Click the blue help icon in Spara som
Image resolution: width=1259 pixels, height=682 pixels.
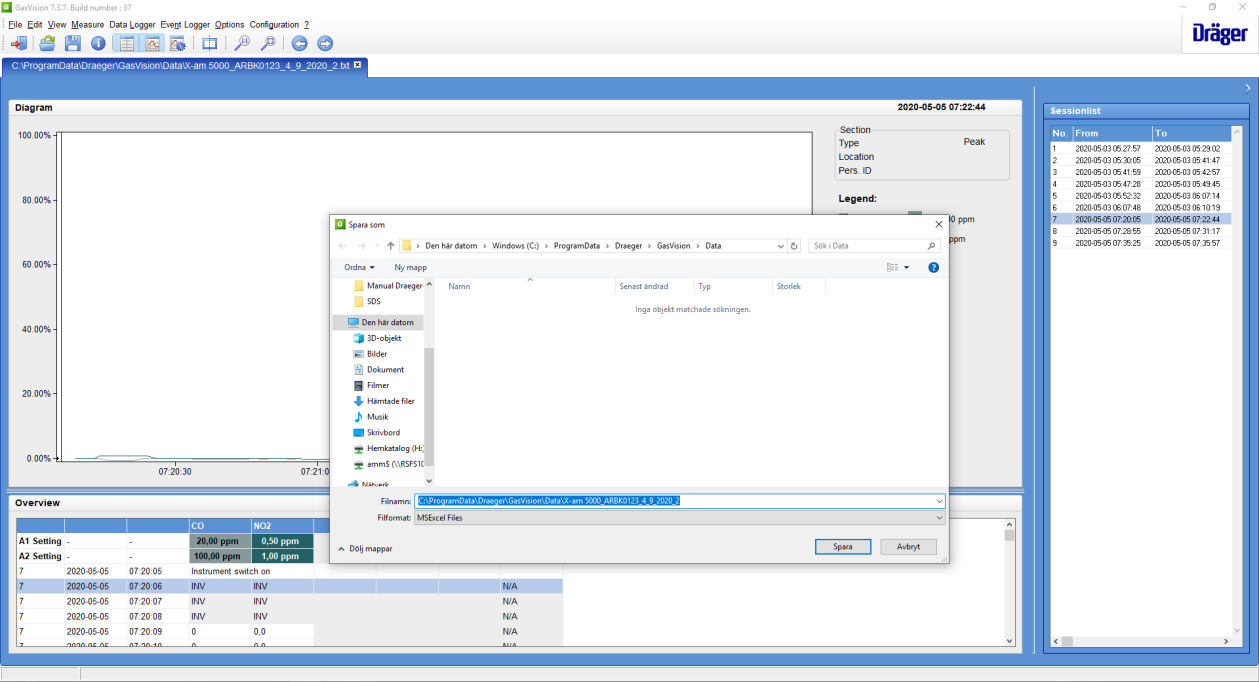[933, 267]
